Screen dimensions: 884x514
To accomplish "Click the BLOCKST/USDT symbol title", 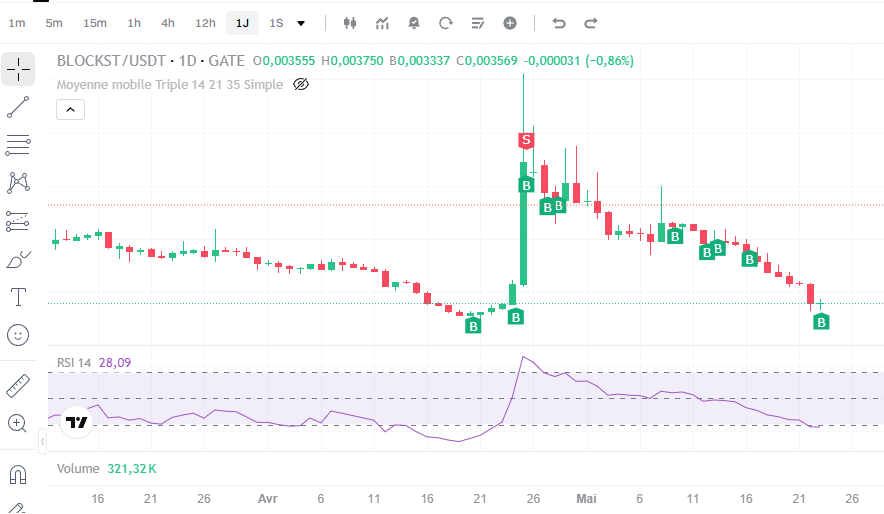I will (x=111, y=61).
